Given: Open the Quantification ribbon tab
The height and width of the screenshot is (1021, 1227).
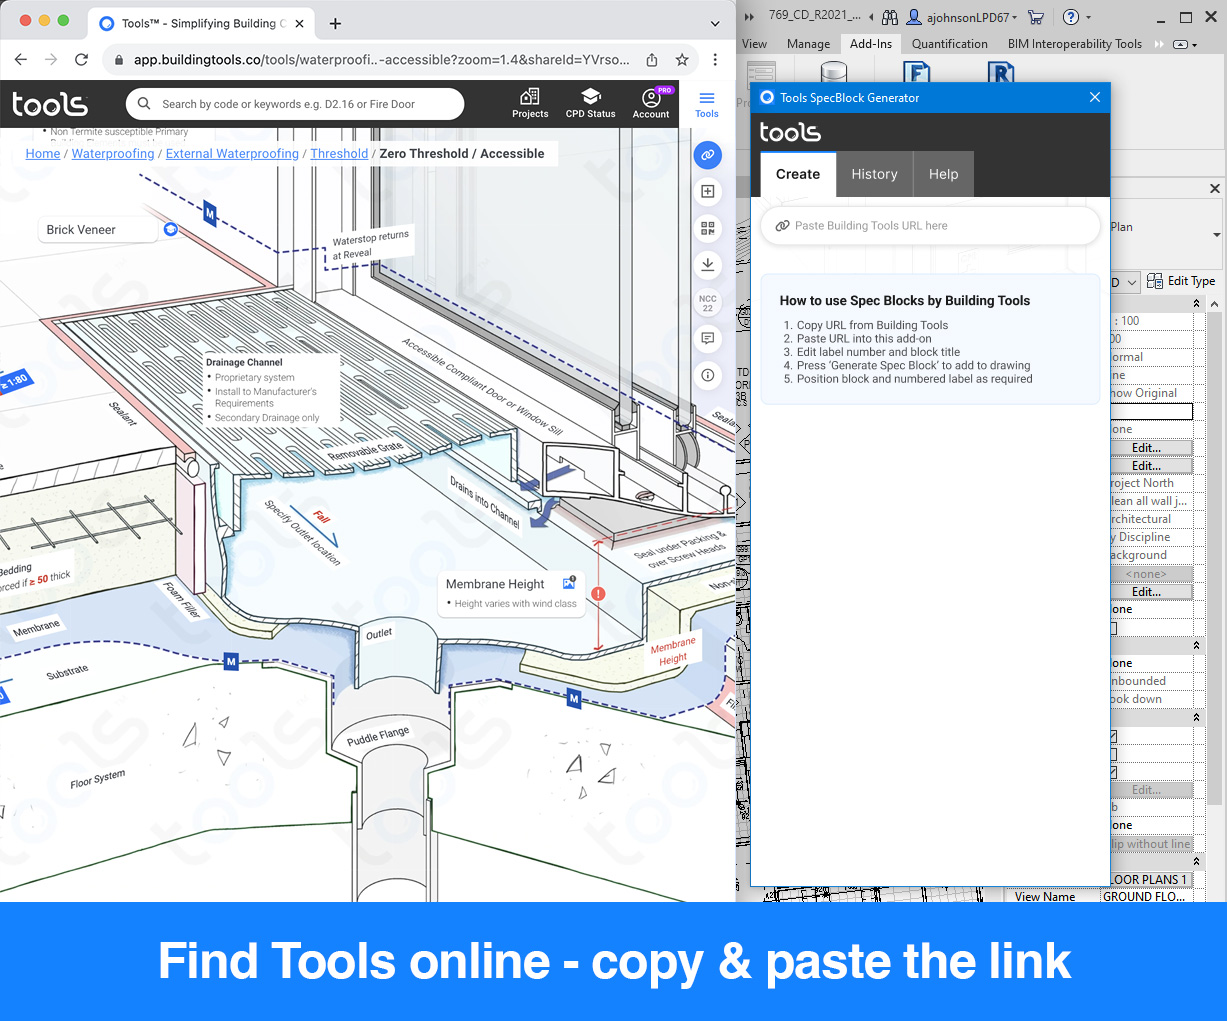Looking at the screenshot, I should coord(950,44).
